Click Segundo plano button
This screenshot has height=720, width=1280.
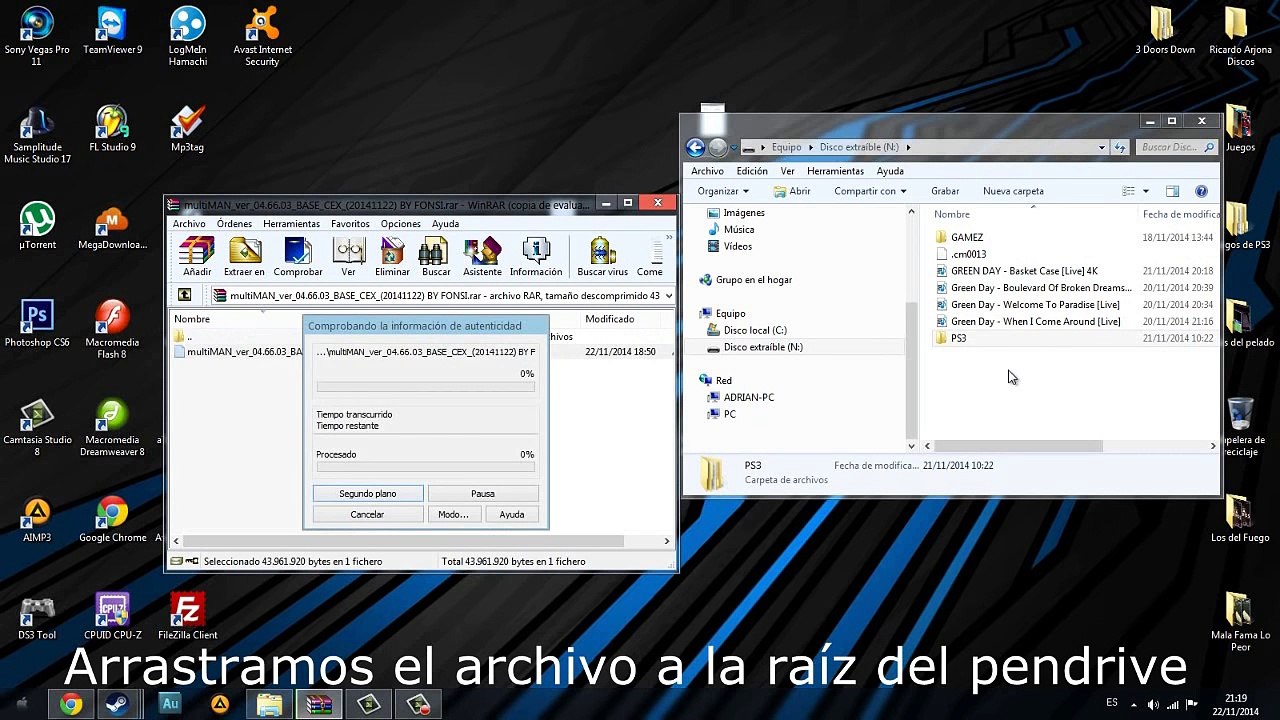(x=368, y=494)
